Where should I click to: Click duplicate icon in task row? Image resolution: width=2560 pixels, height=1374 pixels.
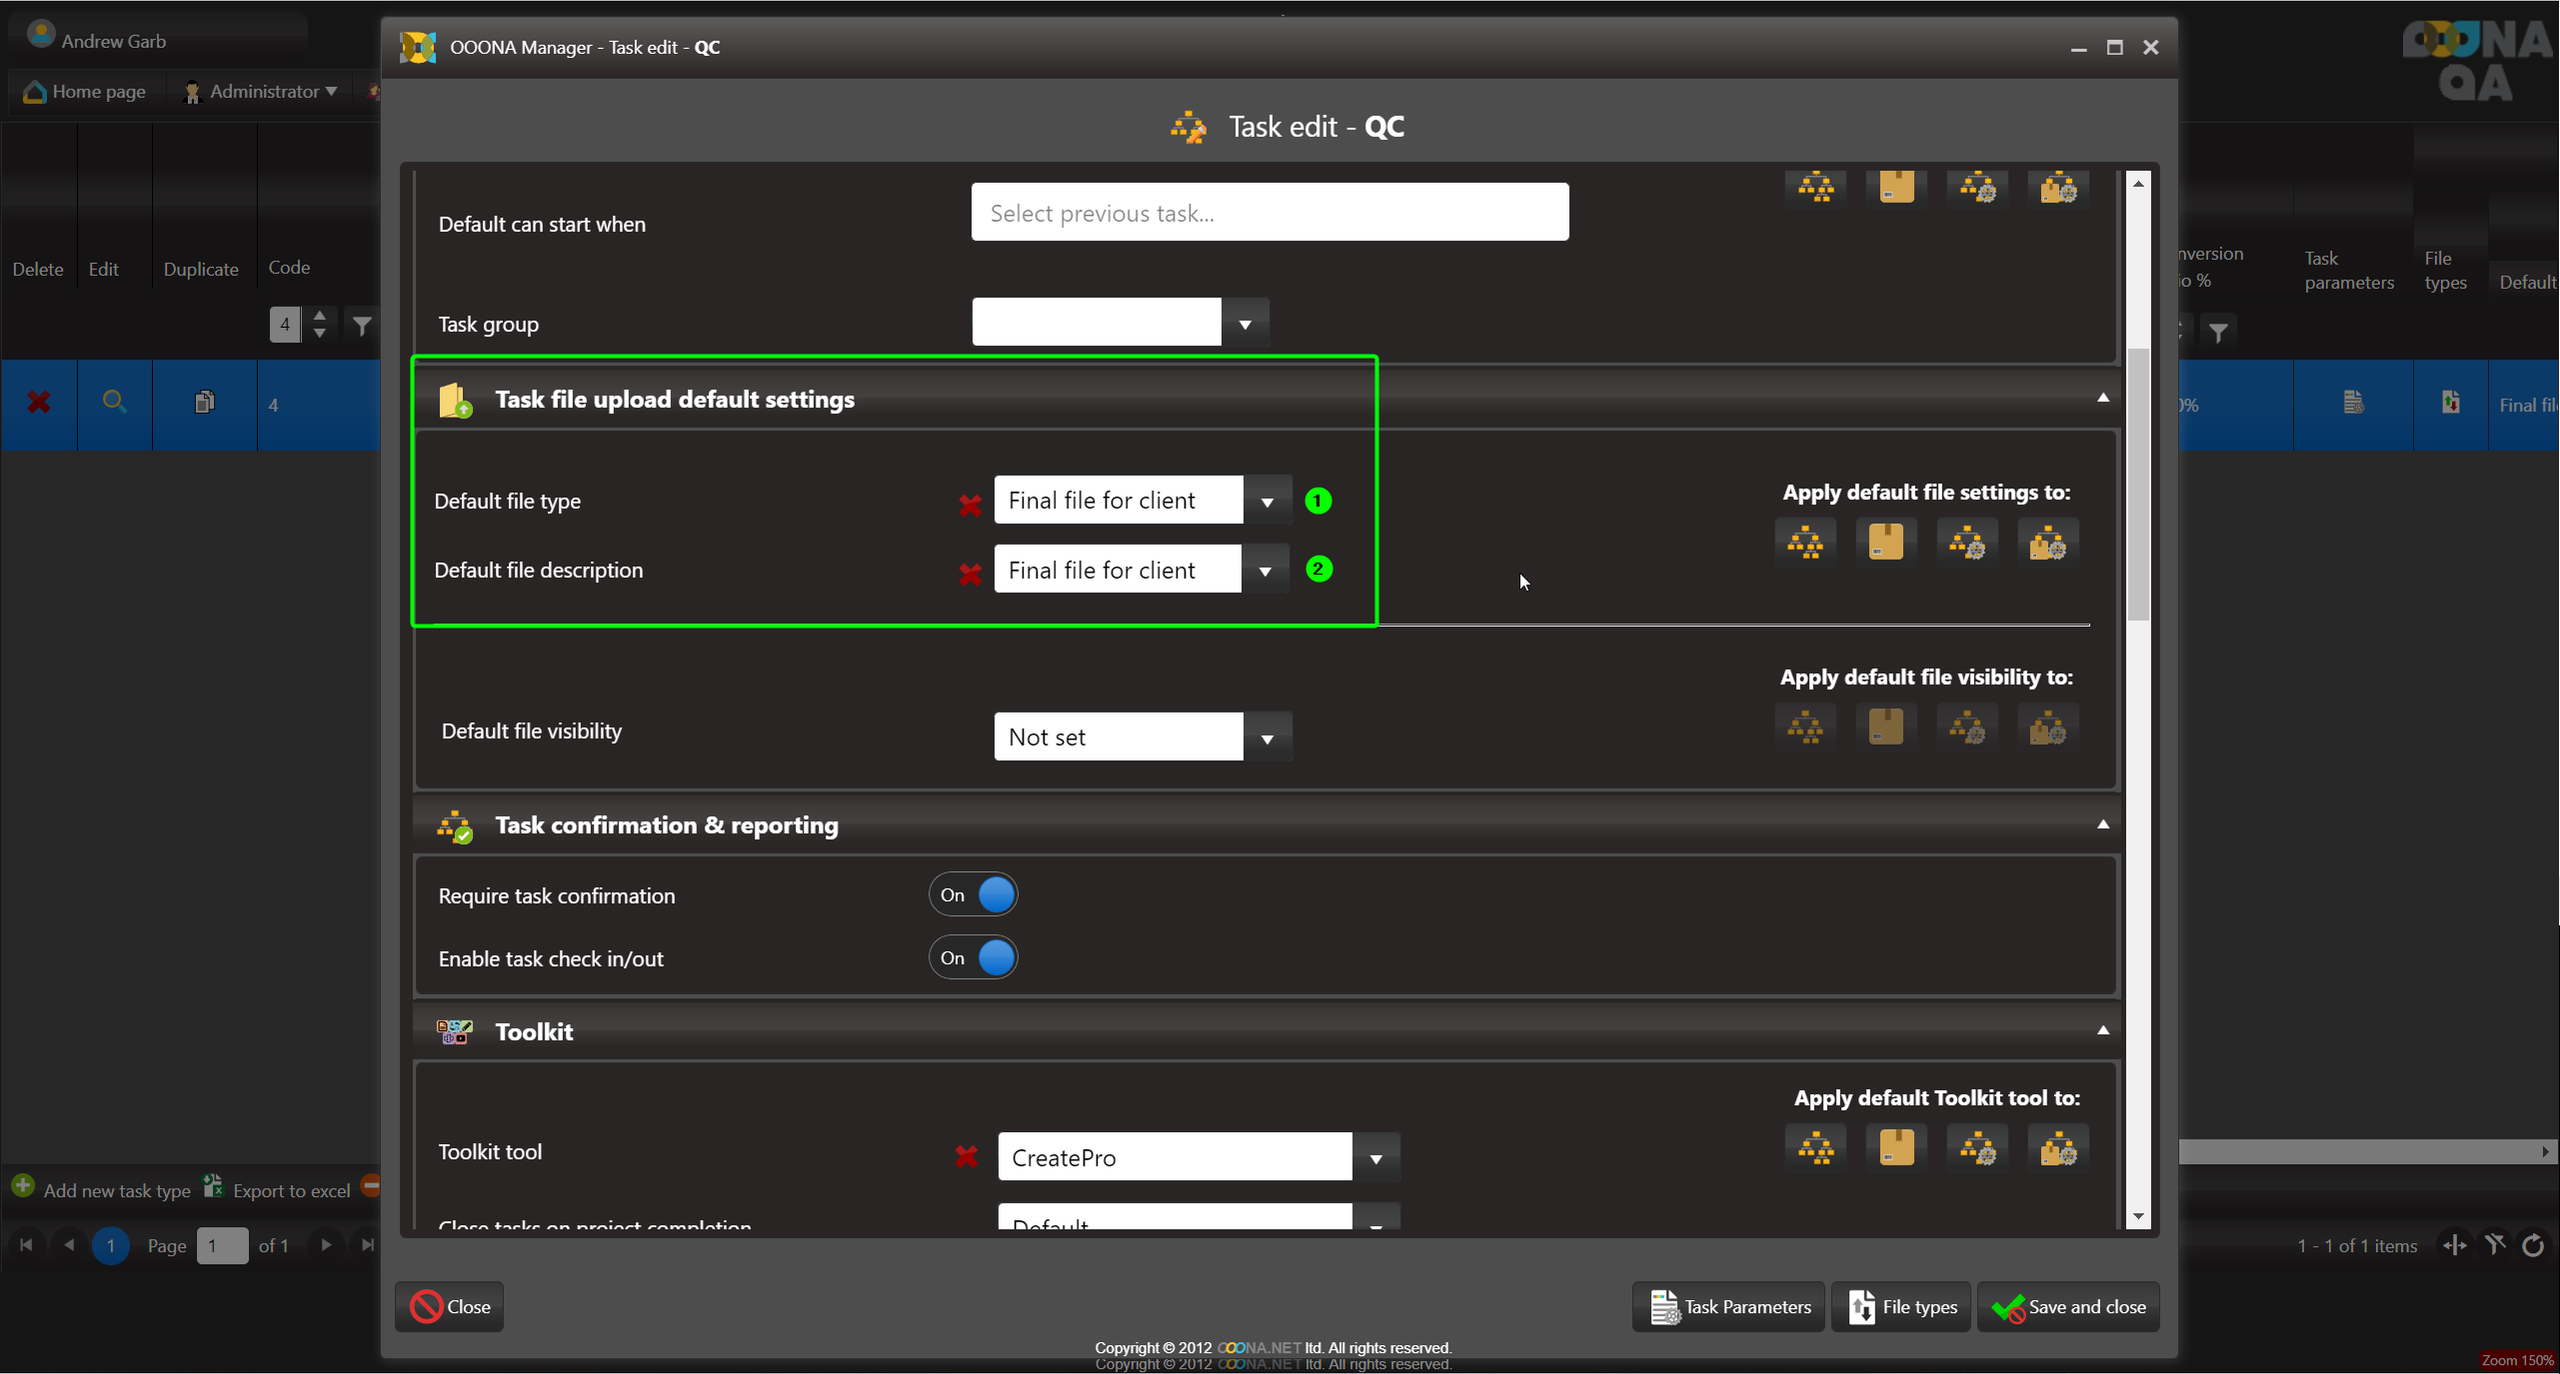[204, 403]
